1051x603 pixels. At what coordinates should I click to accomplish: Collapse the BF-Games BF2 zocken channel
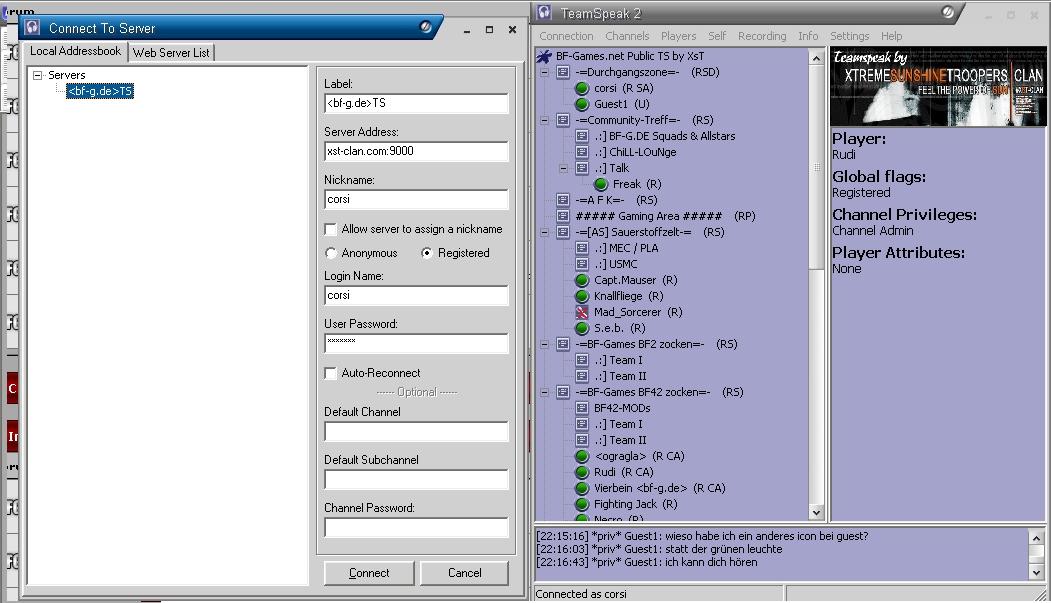pyautogui.click(x=544, y=344)
